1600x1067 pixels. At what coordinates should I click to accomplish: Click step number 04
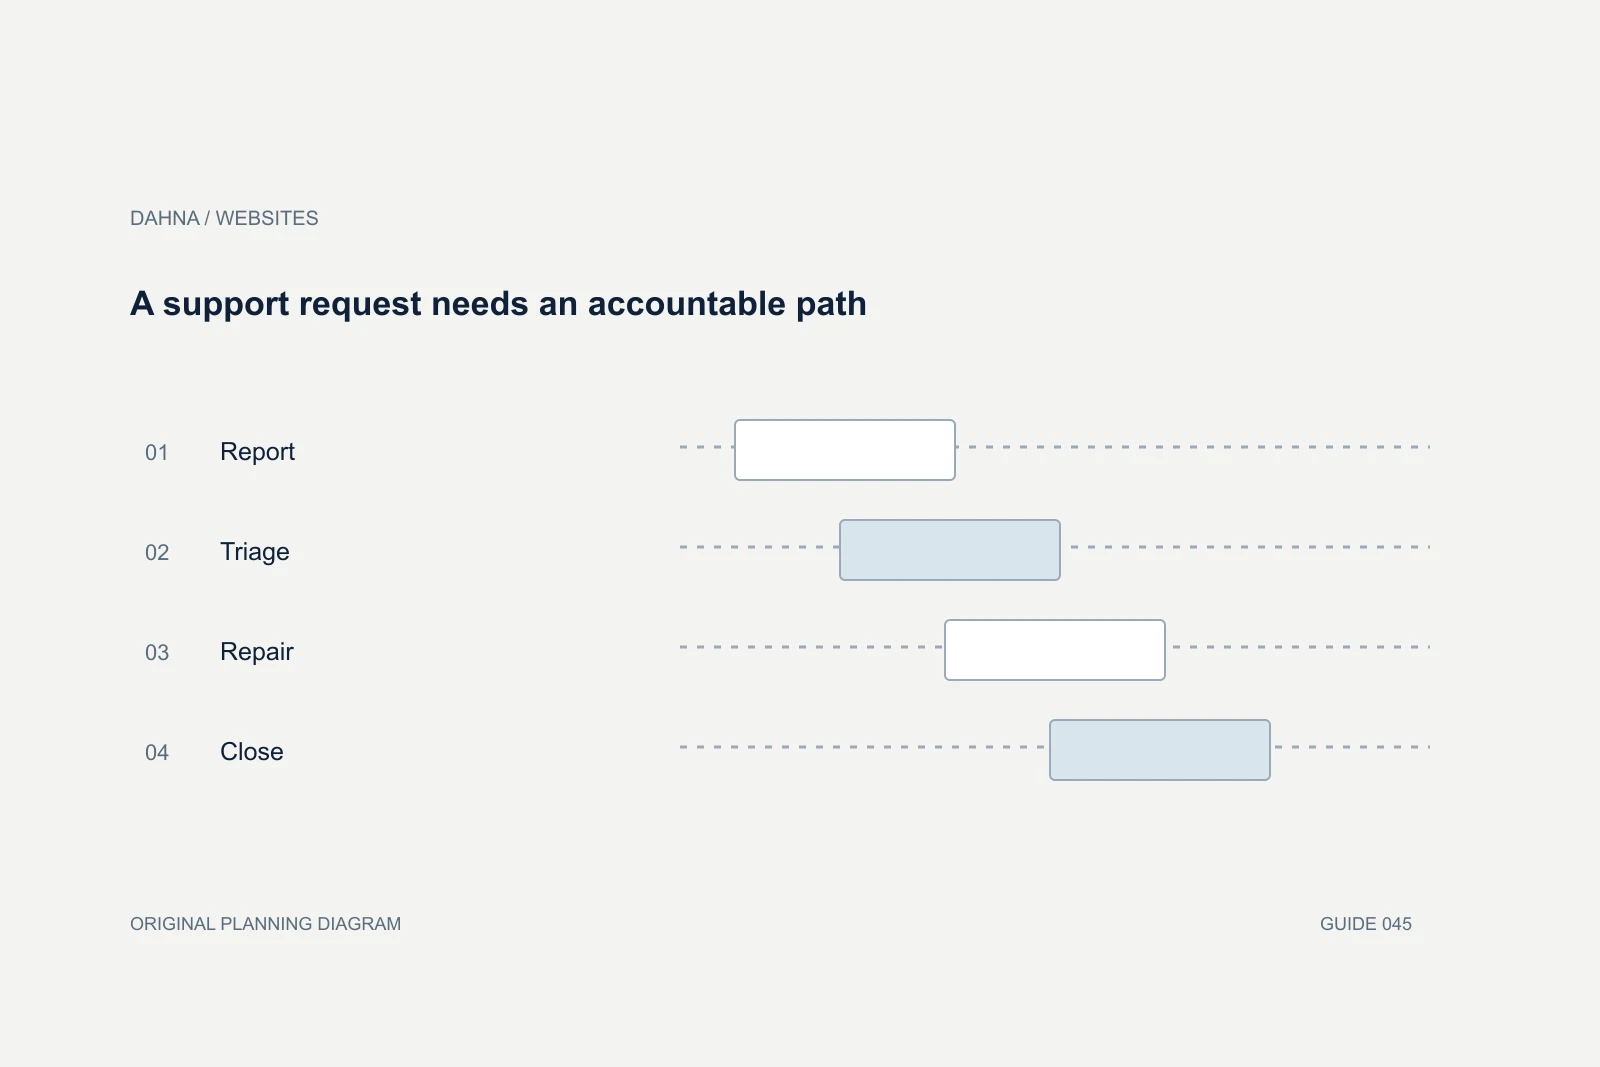coord(157,753)
